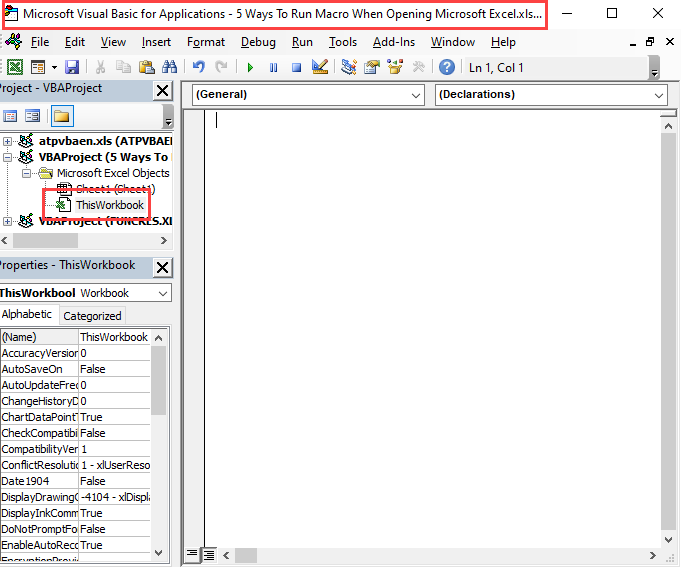Image resolution: width=681 pixels, height=567 pixels.
Task: Click the Paste clipboard icon
Action: pyautogui.click(x=147, y=67)
